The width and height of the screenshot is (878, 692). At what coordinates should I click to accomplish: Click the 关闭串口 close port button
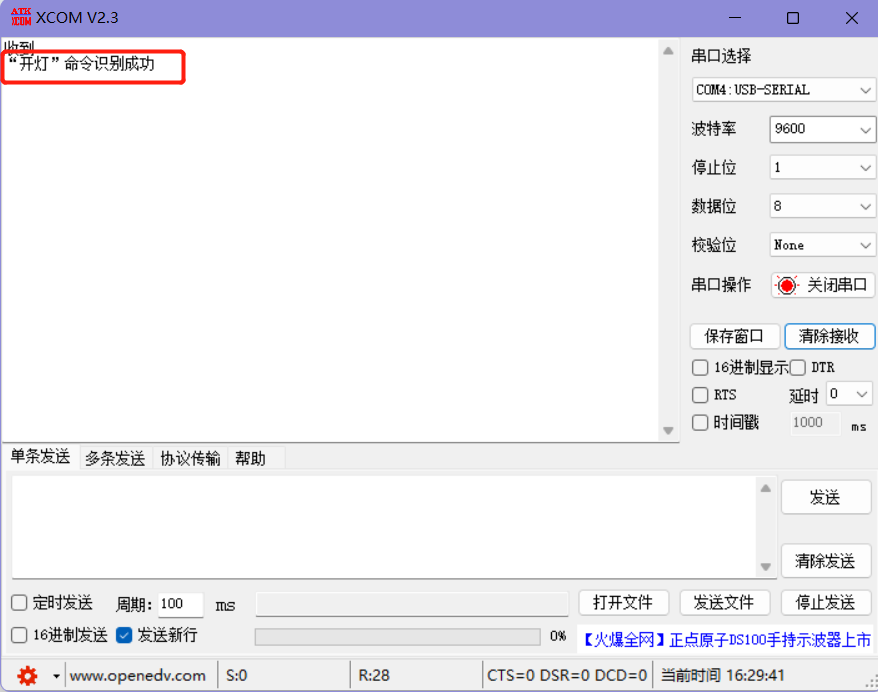[822, 286]
